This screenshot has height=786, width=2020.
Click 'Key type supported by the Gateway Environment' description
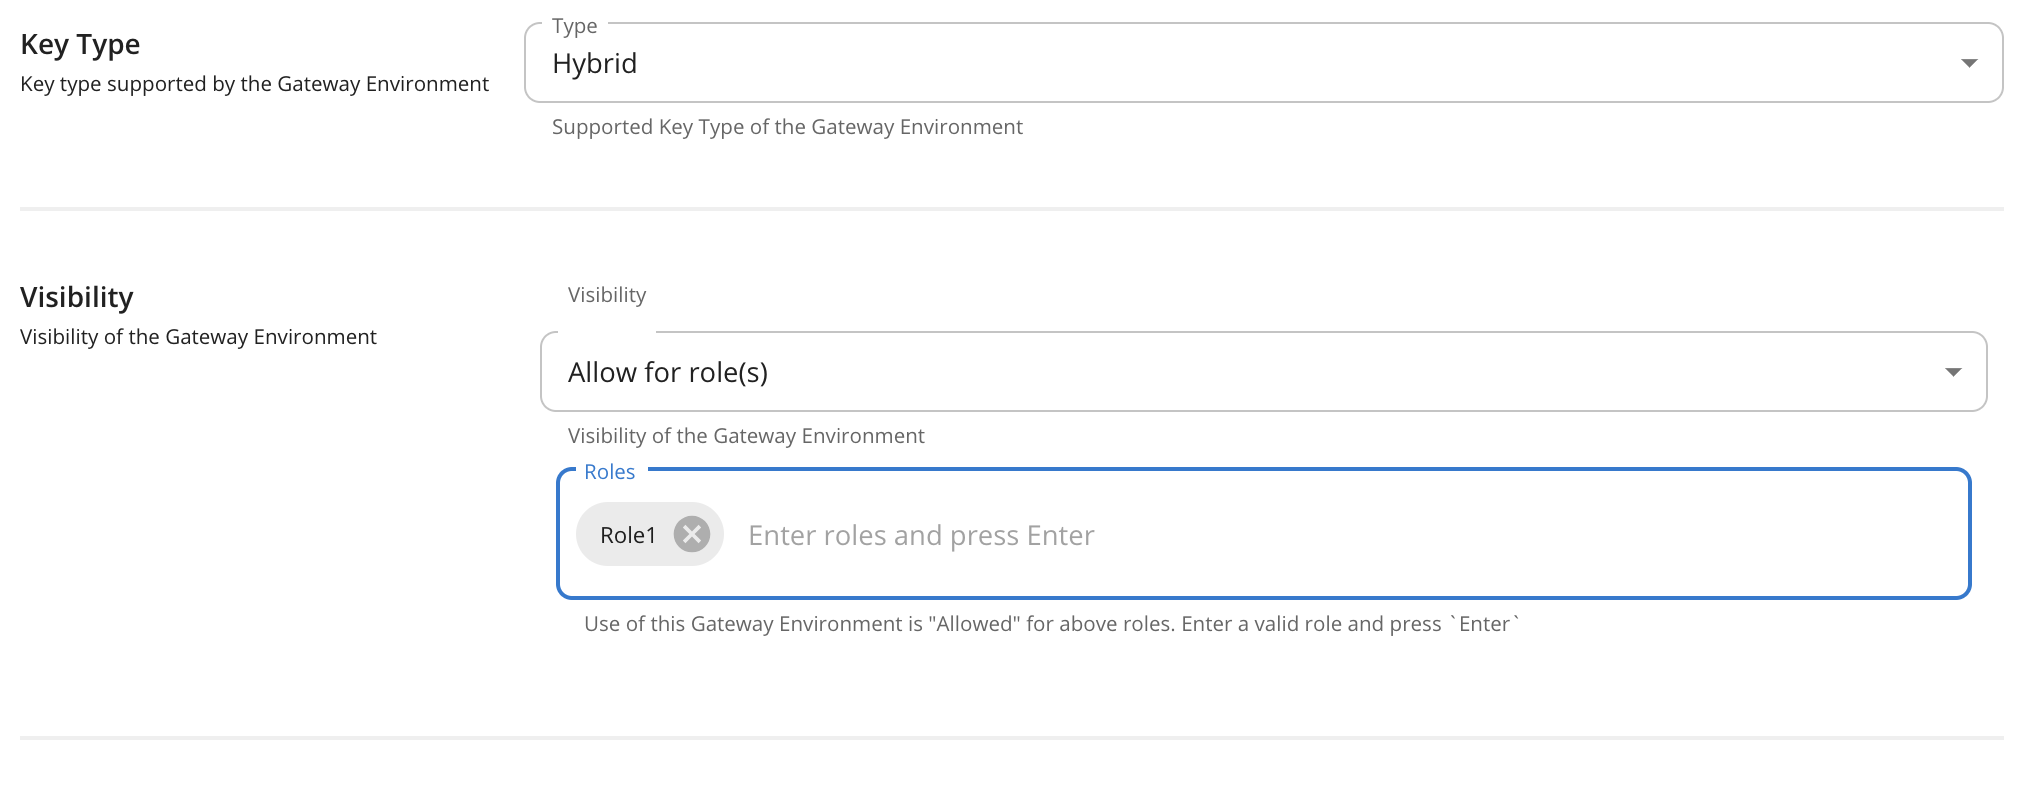(254, 84)
